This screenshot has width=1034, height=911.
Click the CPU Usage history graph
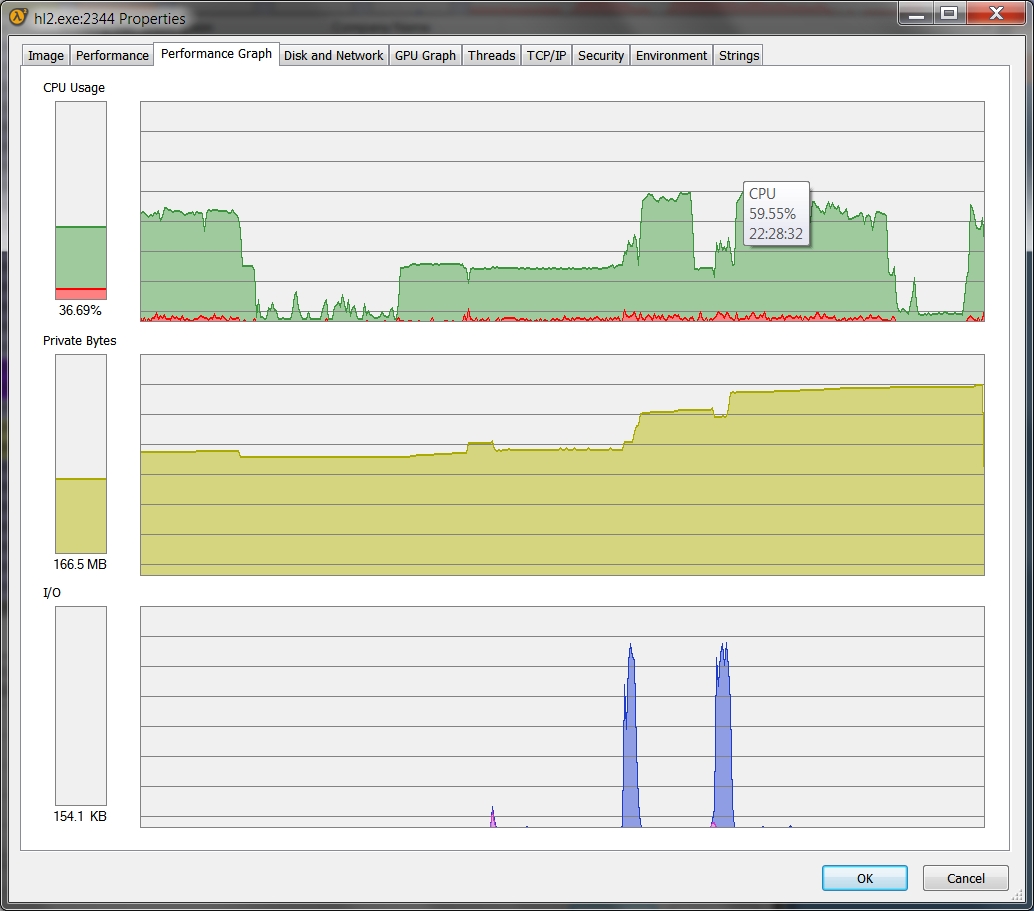(x=563, y=212)
